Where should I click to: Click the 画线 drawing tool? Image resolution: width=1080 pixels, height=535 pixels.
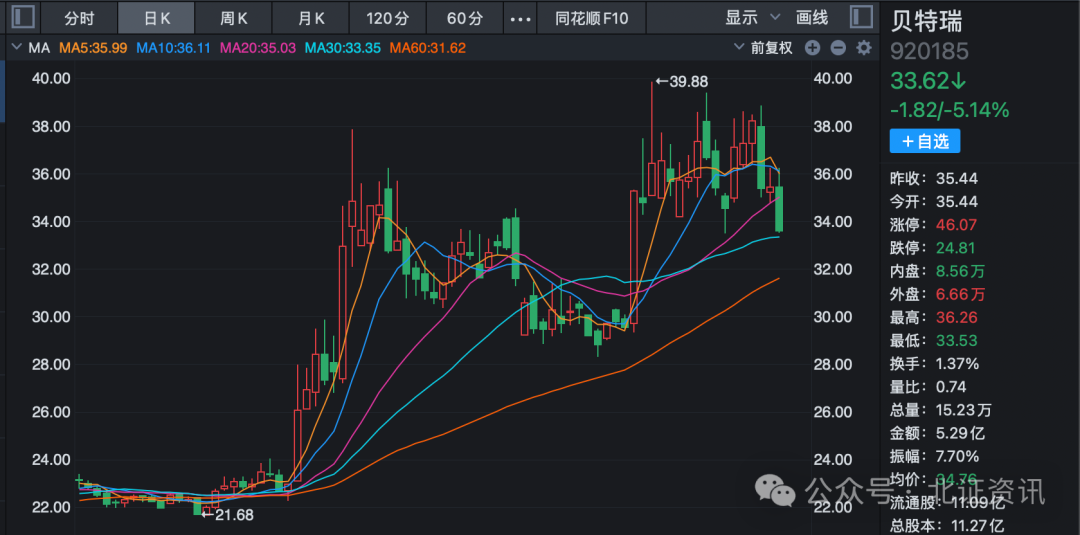(x=812, y=18)
